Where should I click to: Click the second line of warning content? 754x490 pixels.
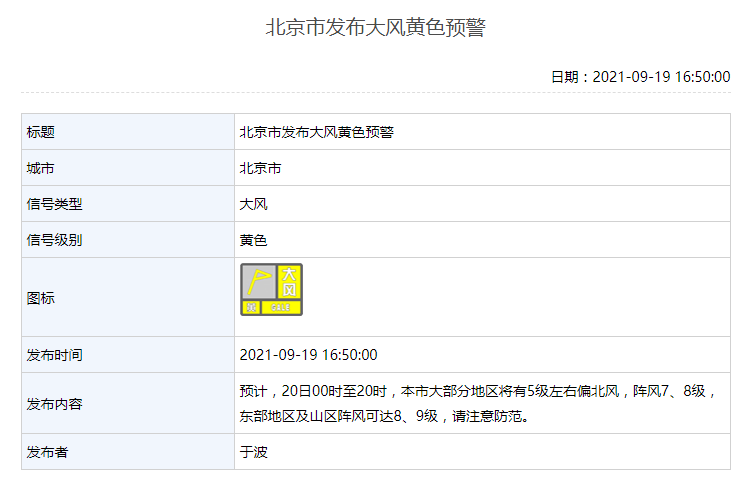tap(383, 415)
